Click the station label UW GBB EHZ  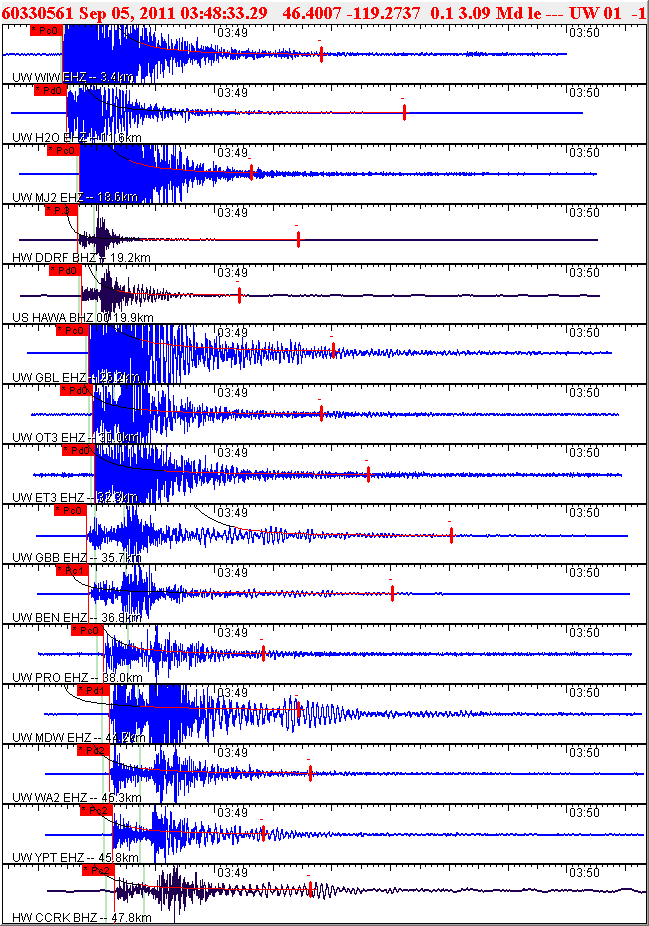pyautogui.click(x=50, y=557)
